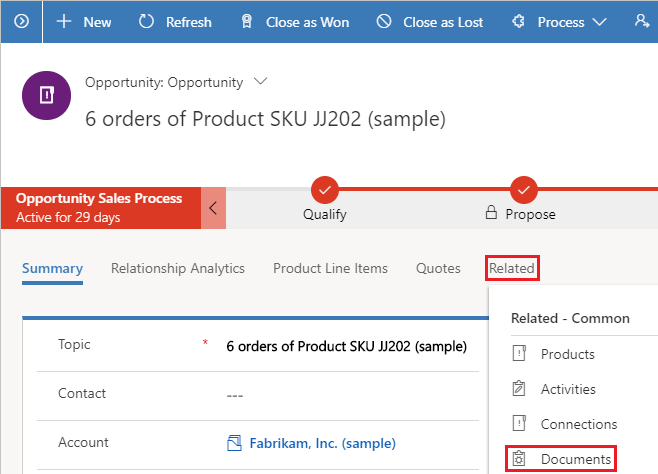Image resolution: width=658 pixels, height=474 pixels.
Task: Open the Relationship Analytics tab
Action: point(178,268)
